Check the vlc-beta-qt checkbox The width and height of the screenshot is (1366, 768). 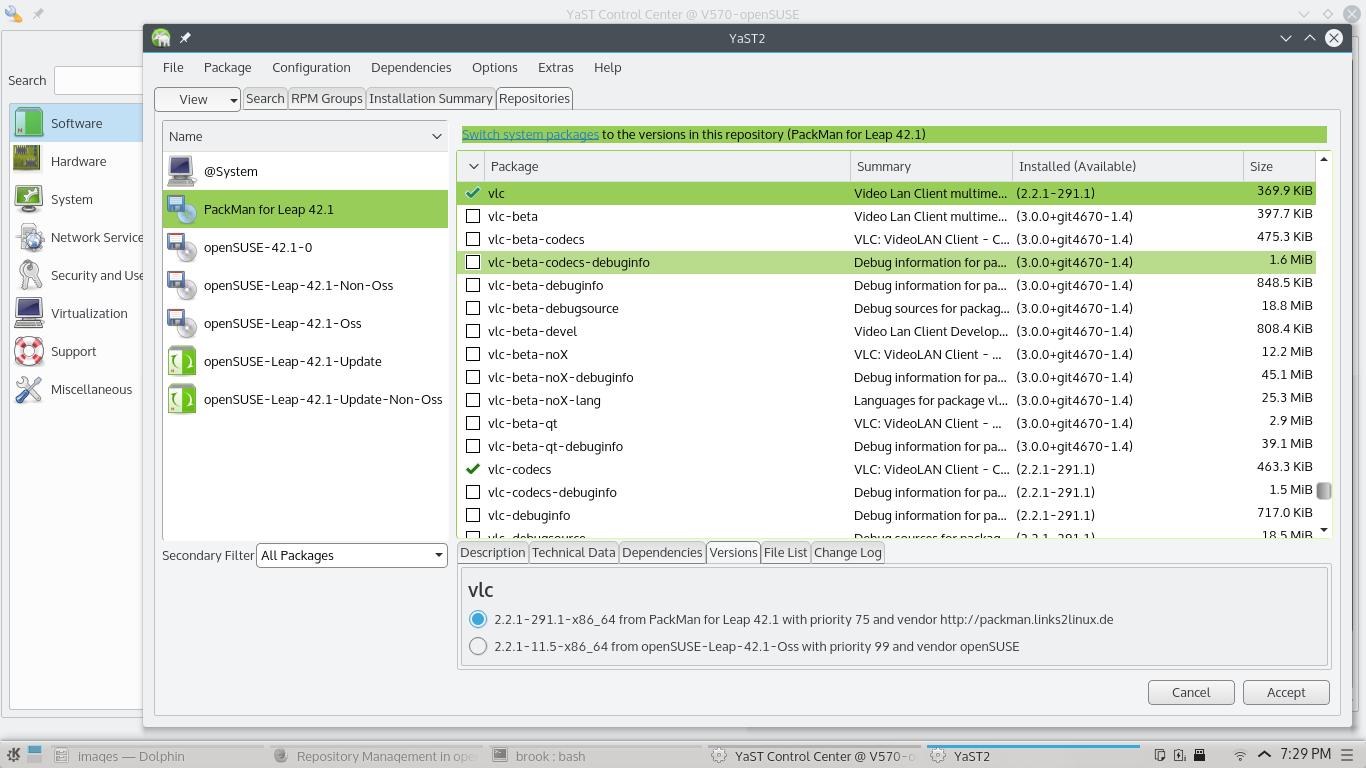click(x=473, y=423)
